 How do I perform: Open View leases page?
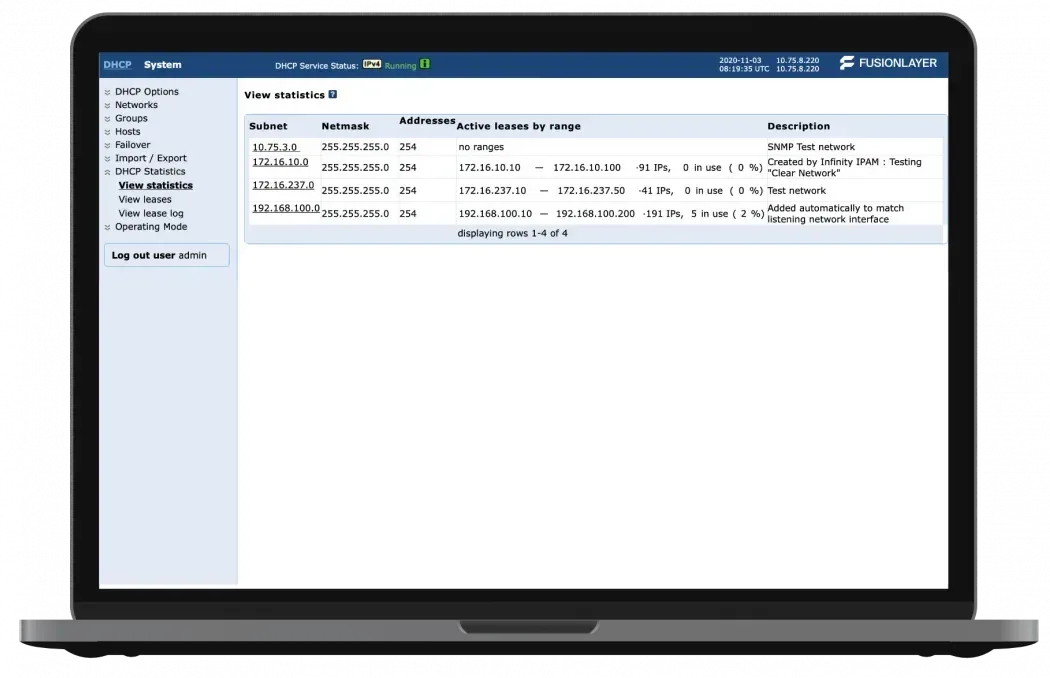pyautogui.click(x=145, y=200)
